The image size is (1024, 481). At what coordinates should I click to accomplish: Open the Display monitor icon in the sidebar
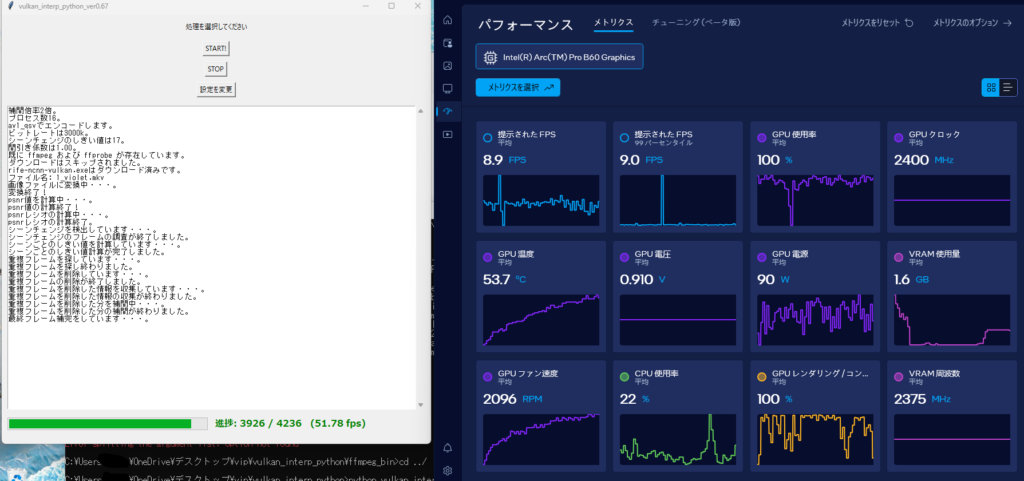(x=447, y=89)
